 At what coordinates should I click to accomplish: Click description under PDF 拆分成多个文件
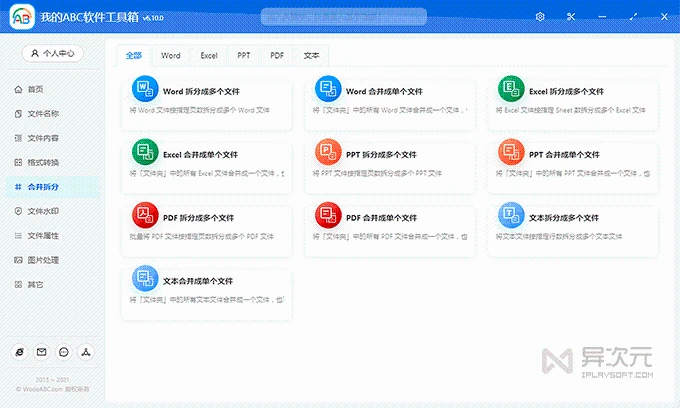(x=202, y=236)
